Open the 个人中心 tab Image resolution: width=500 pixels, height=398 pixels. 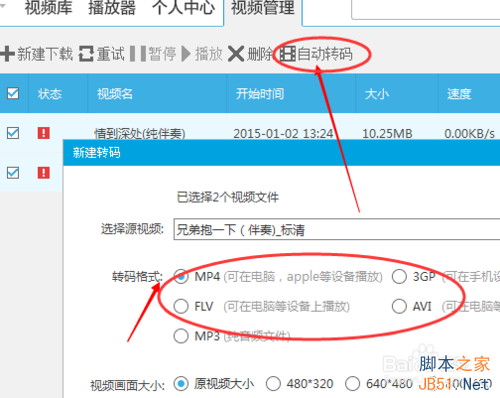click(x=183, y=7)
